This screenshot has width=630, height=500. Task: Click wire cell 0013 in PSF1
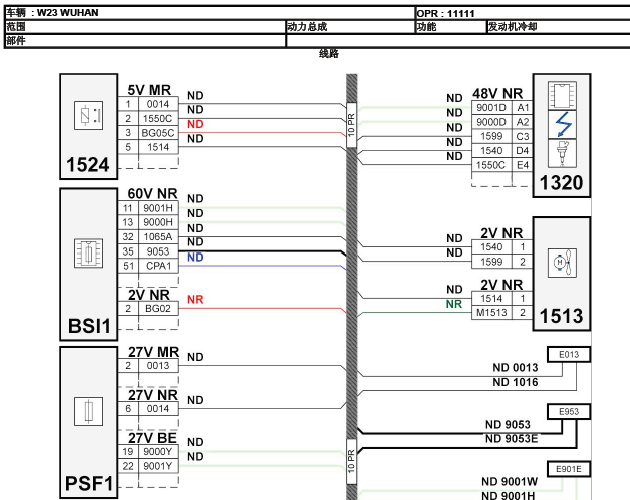pos(158,366)
